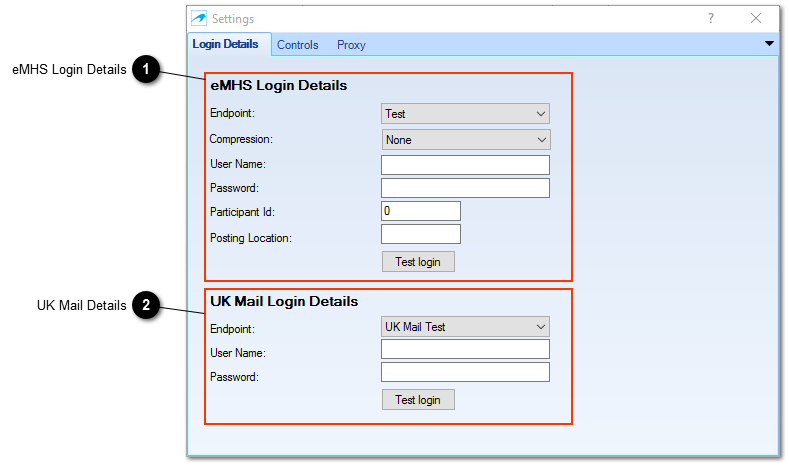
Task: Click the Participant Id label
Action: pos(243,212)
